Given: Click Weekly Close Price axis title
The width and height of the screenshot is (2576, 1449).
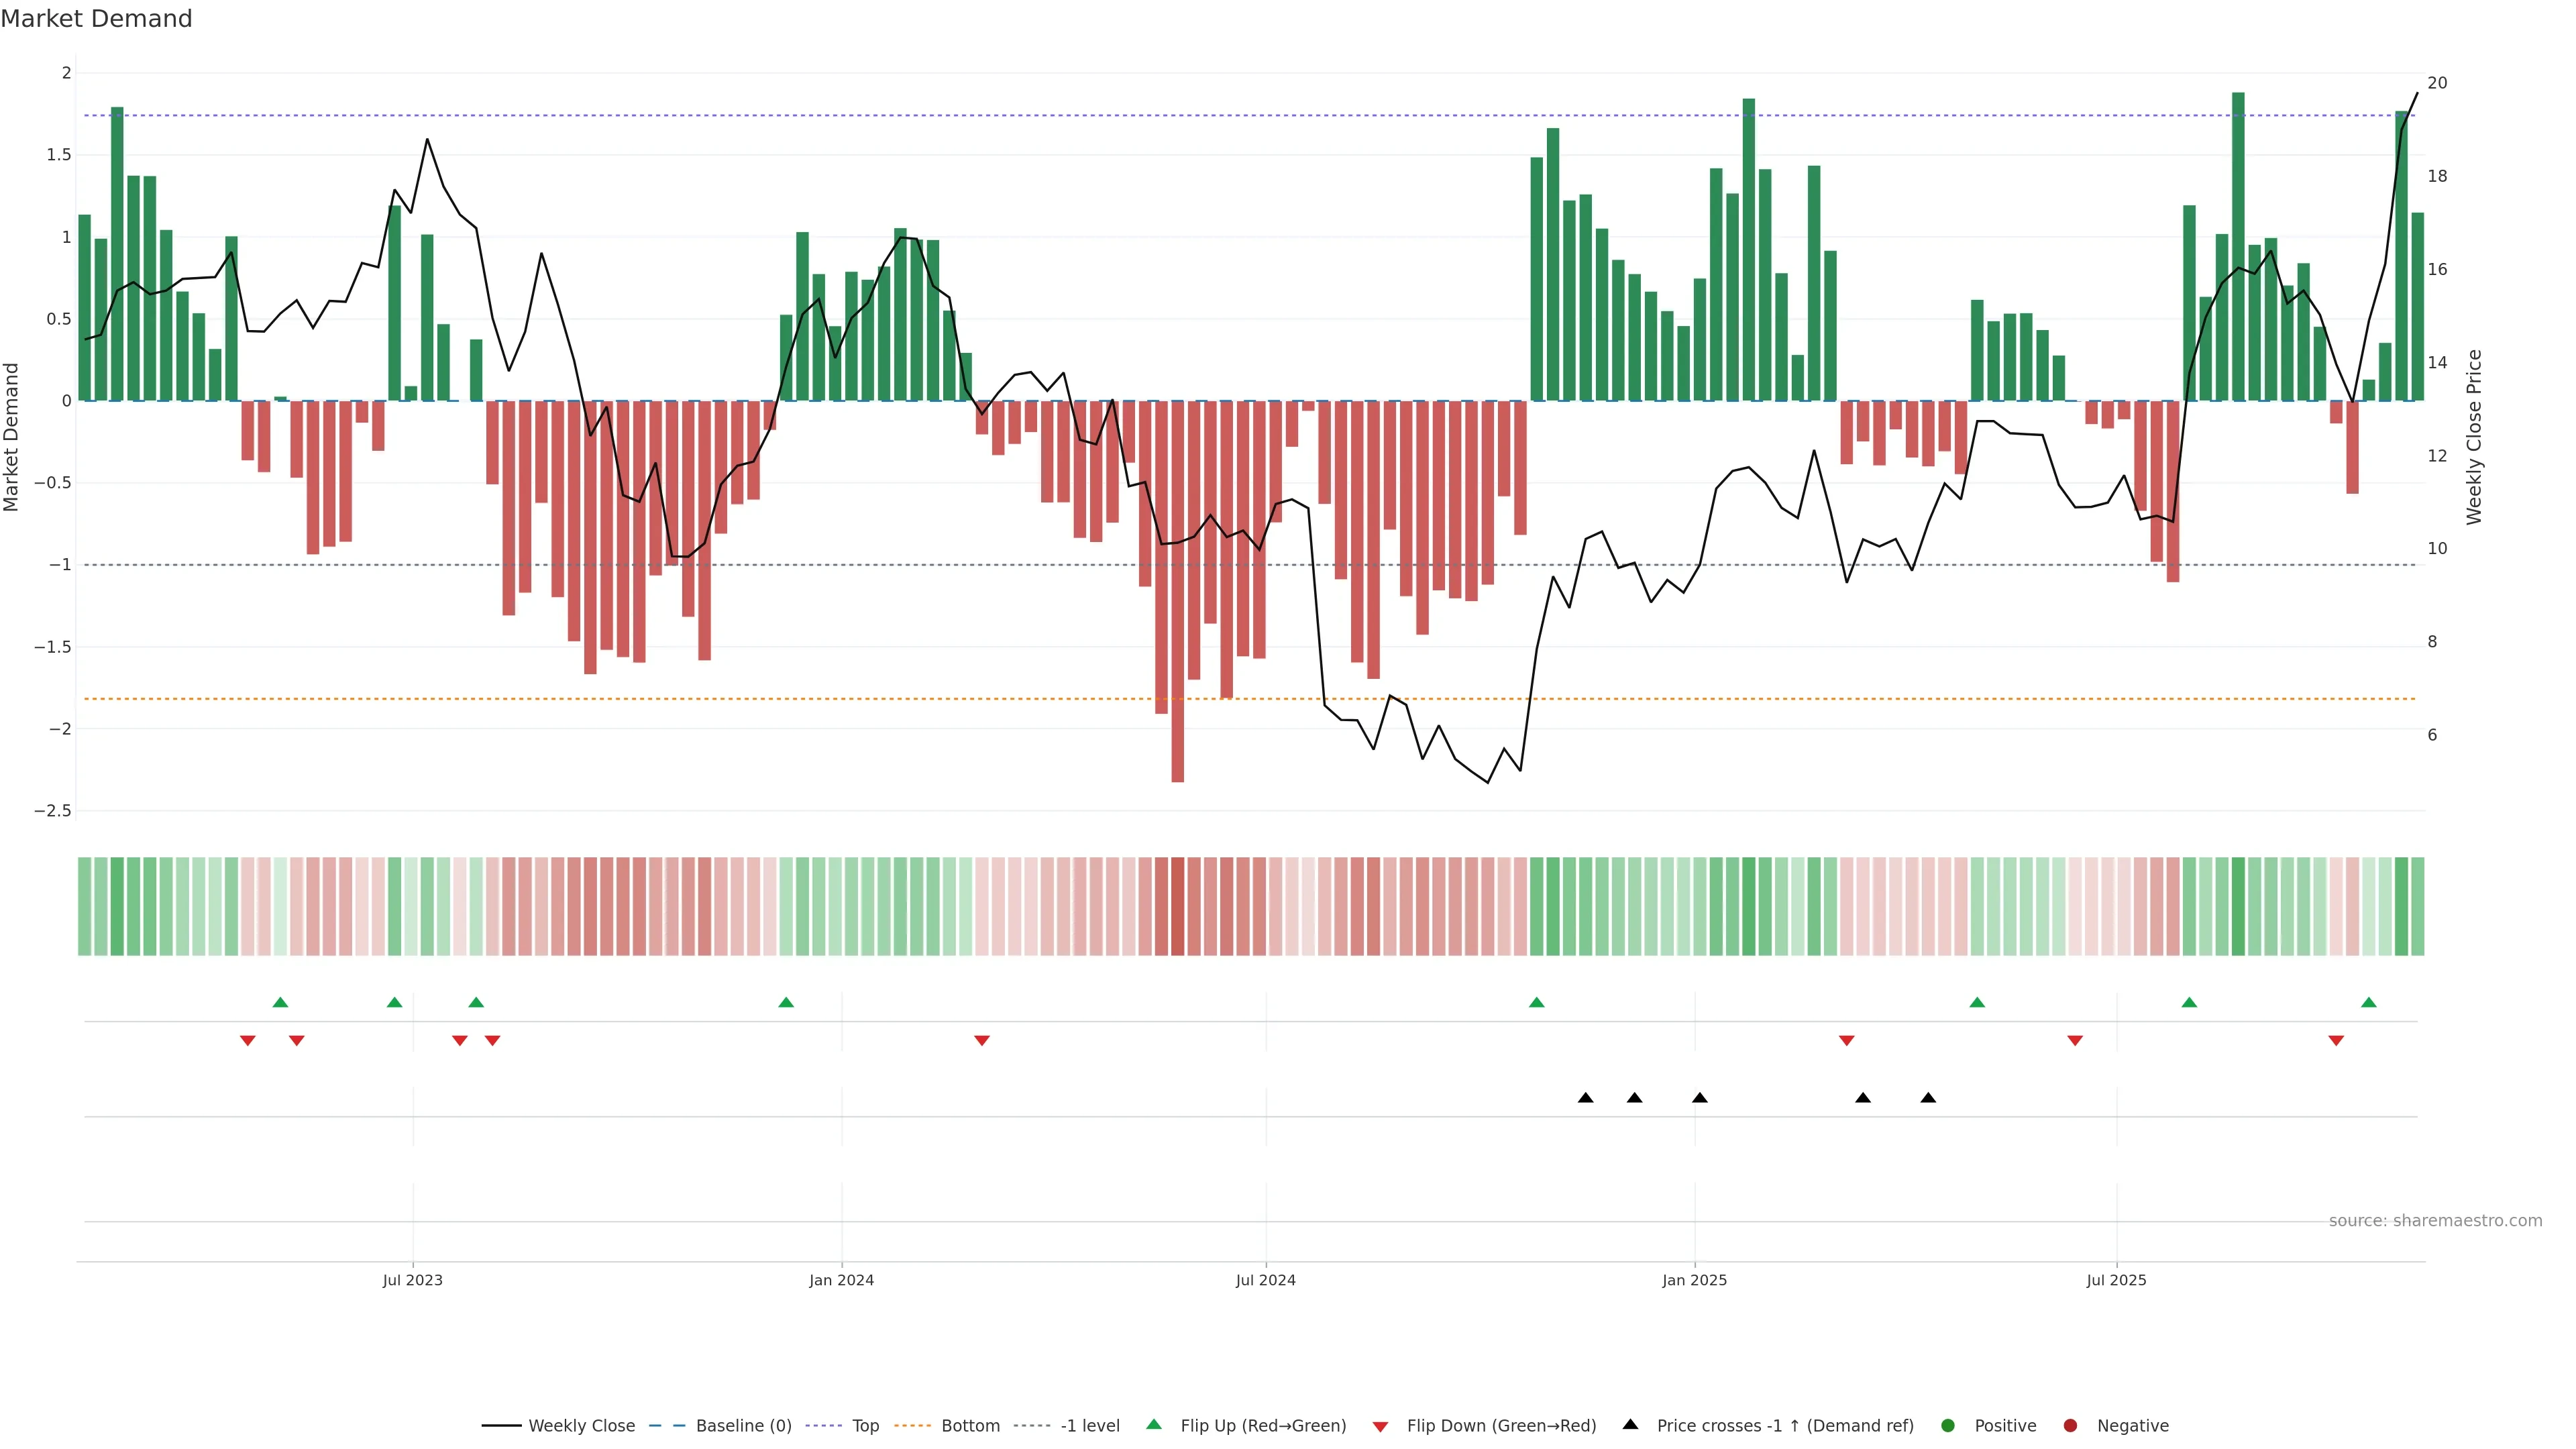Looking at the screenshot, I should 2474,437.
